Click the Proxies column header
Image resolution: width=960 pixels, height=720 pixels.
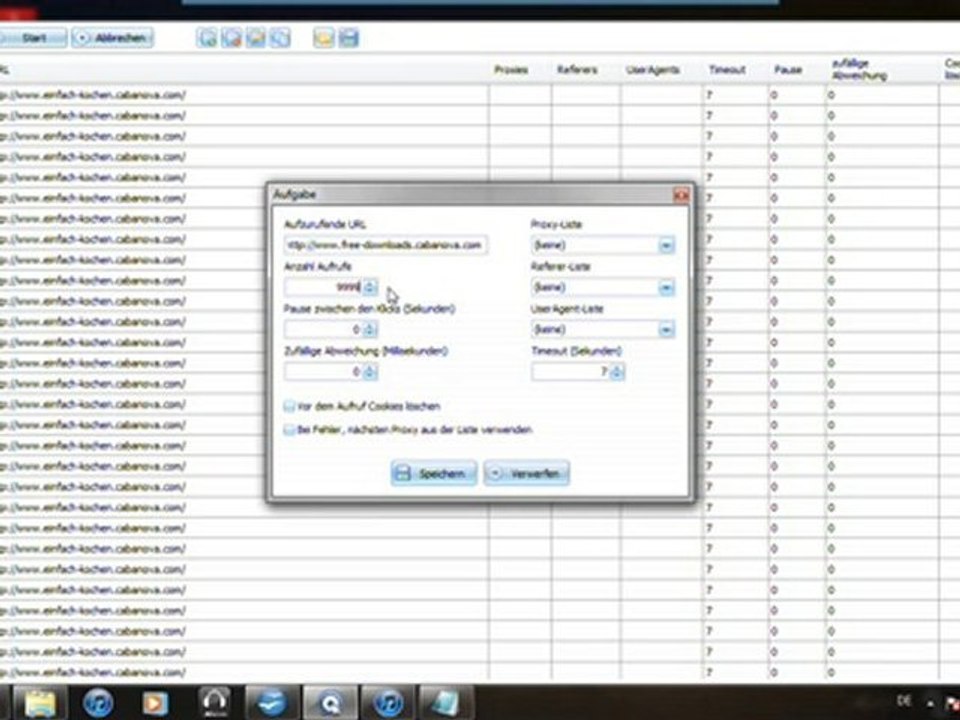coord(511,70)
